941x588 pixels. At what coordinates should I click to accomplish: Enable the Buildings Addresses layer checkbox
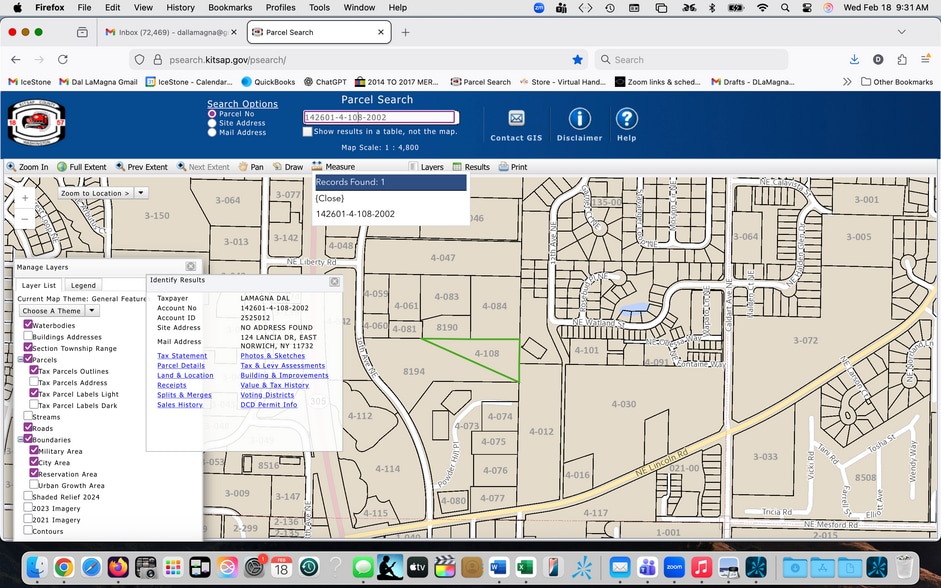(29, 337)
